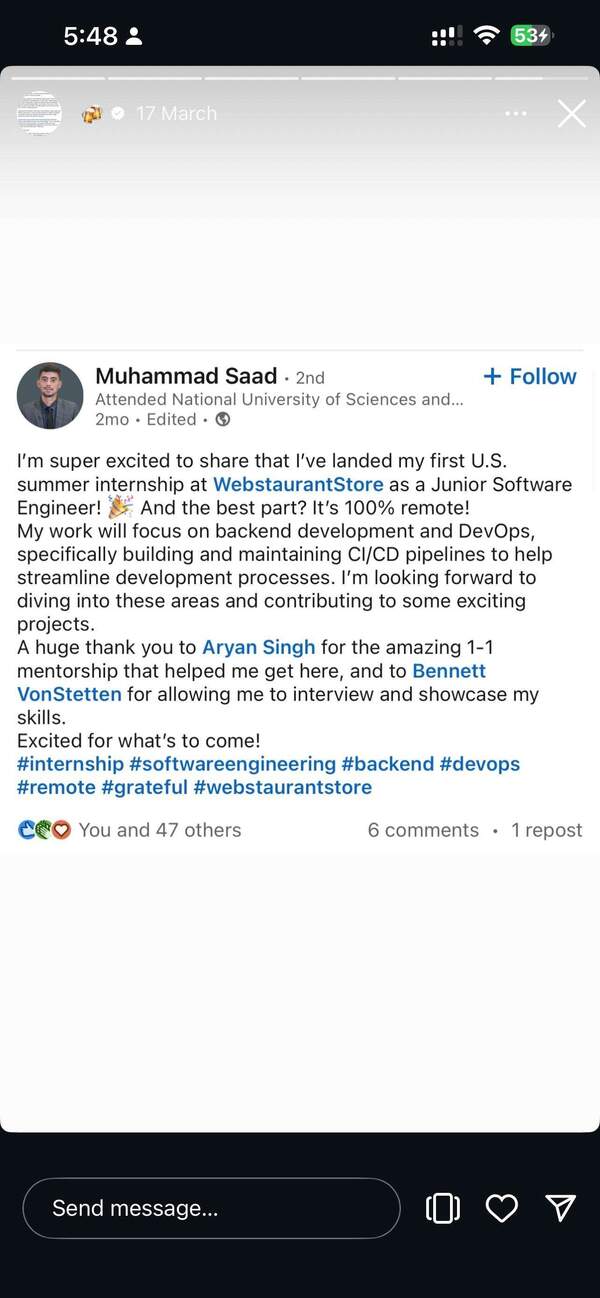Viewport: 600px width, 1298px height.
Task: Open the three-dot story options menu
Action: 516,114
